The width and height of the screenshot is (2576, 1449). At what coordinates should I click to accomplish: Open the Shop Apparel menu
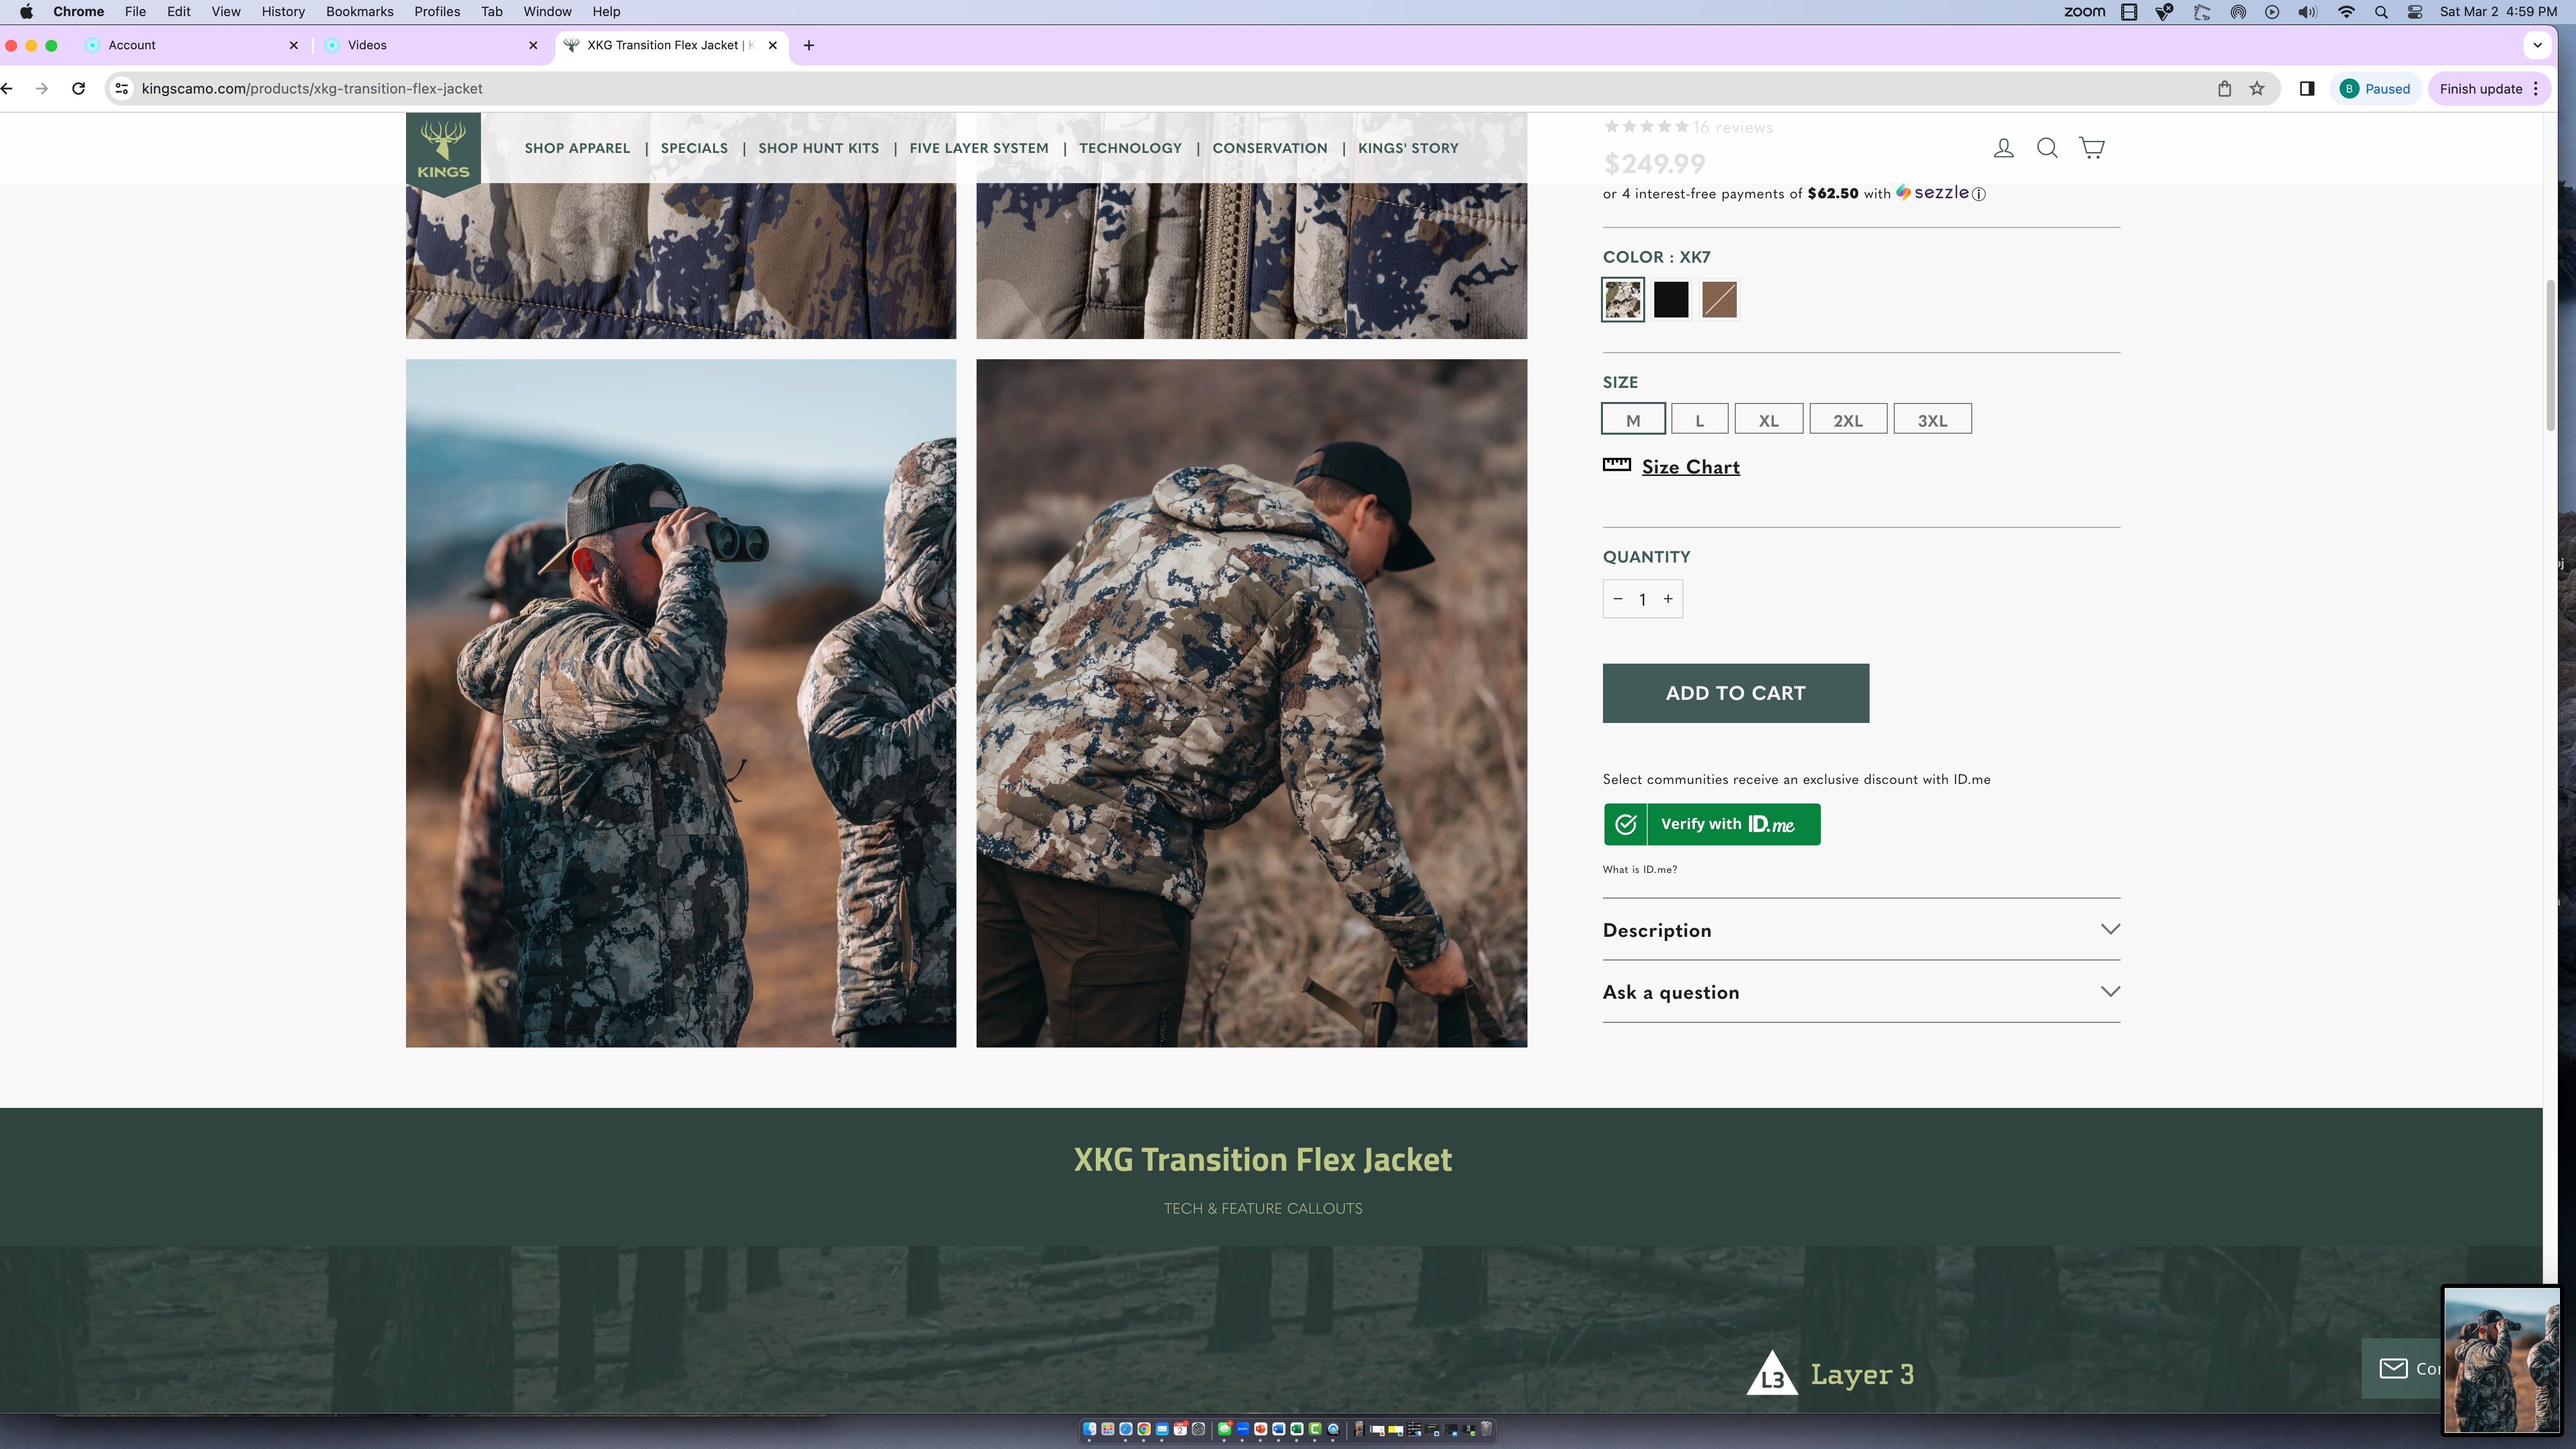coord(577,148)
